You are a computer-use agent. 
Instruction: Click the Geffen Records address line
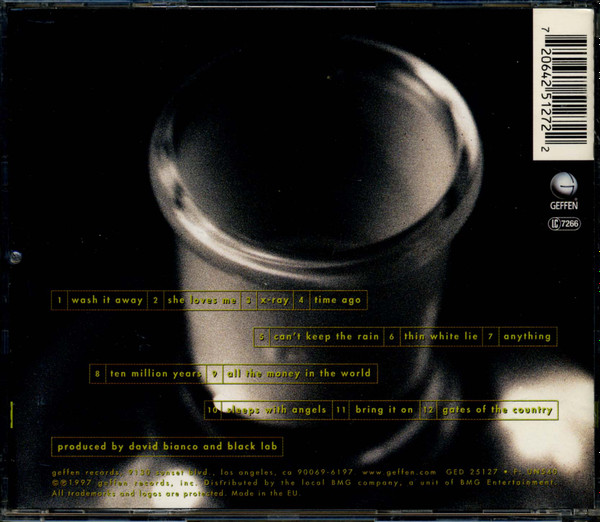point(200,471)
